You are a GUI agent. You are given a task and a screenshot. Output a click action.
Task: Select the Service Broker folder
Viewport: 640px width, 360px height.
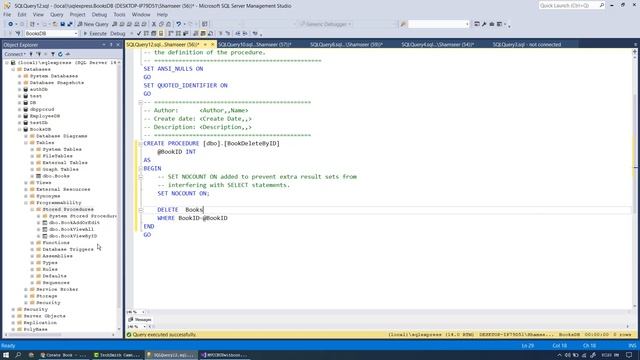(x=57, y=289)
